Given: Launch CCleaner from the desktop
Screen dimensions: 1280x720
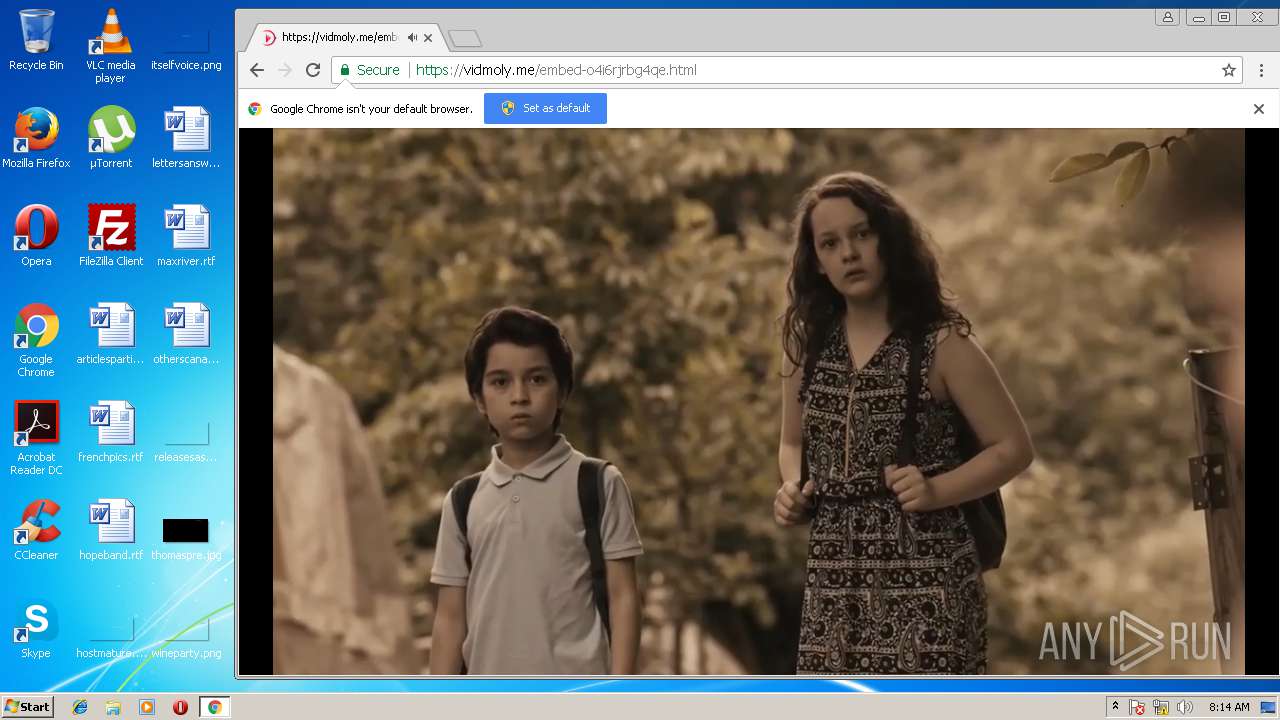Looking at the screenshot, I should click(36, 530).
